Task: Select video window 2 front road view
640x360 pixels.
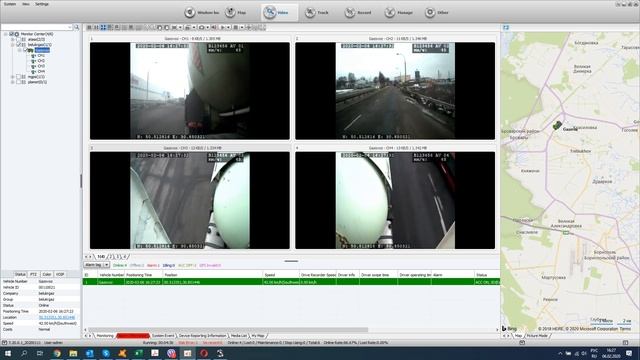Action: 395,91
